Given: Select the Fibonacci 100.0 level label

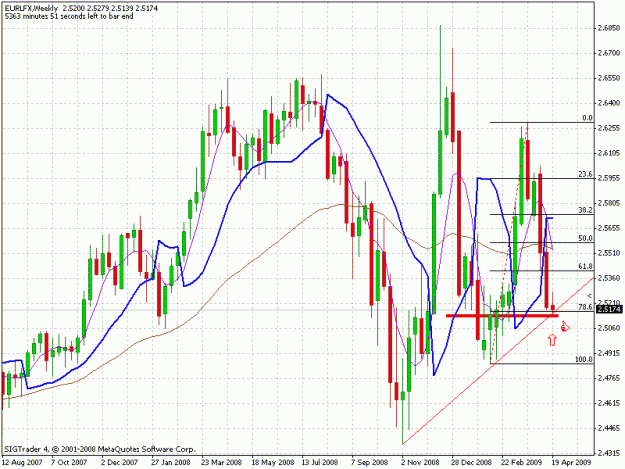Looking at the screenshot, I should [x=584, y=359].
